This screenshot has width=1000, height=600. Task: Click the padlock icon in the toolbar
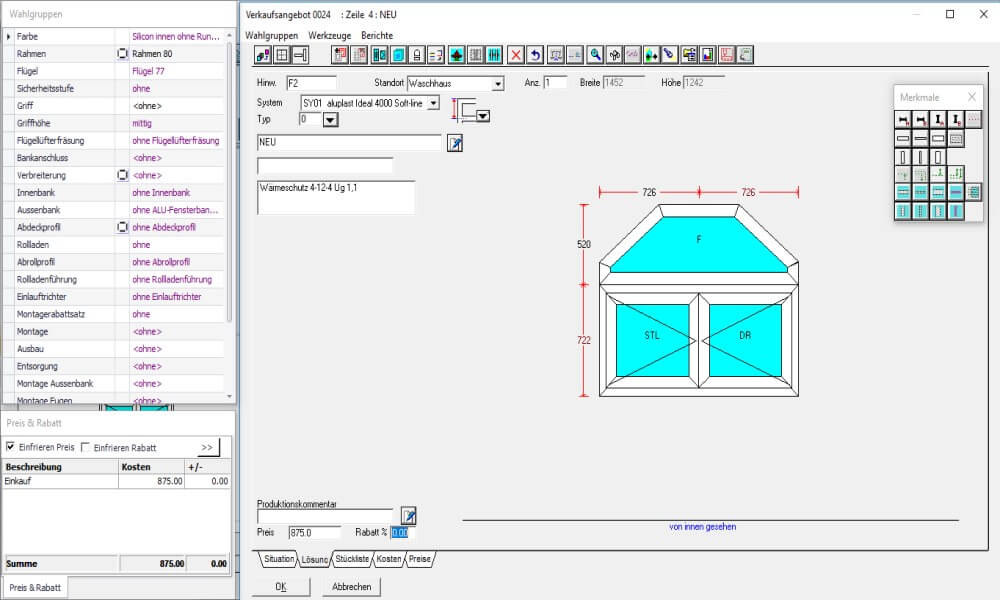point(417,55)
